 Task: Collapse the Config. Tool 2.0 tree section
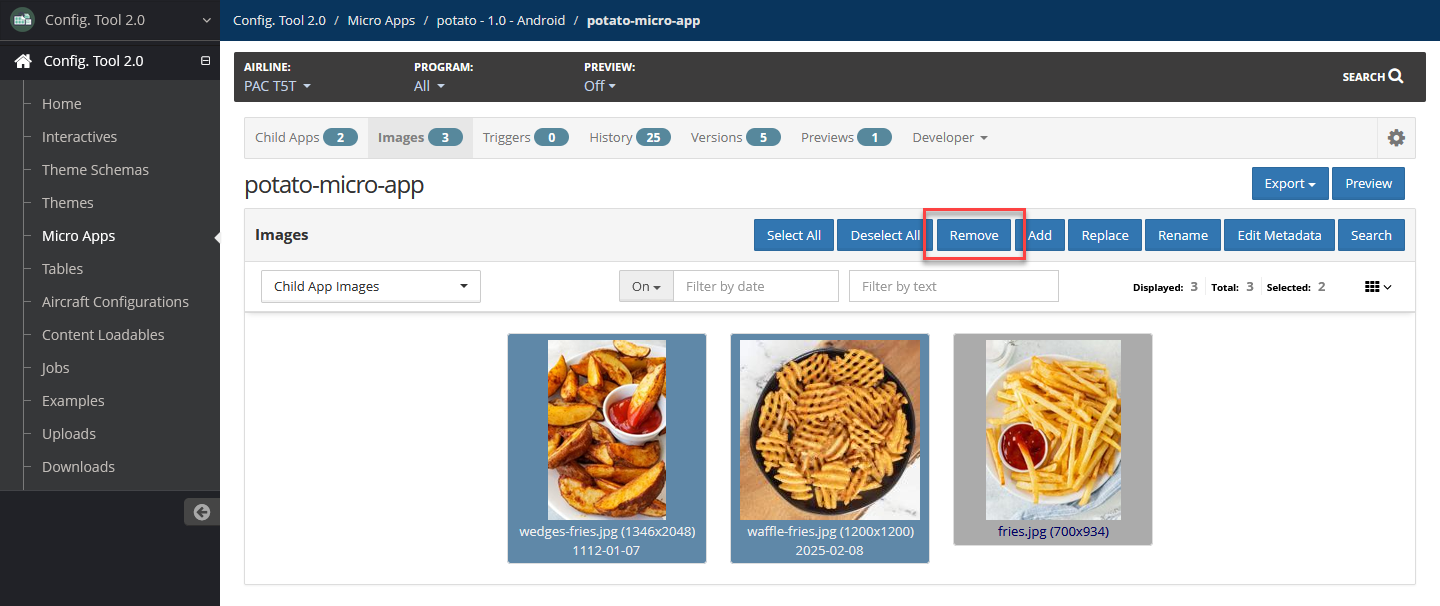(205, 61)
